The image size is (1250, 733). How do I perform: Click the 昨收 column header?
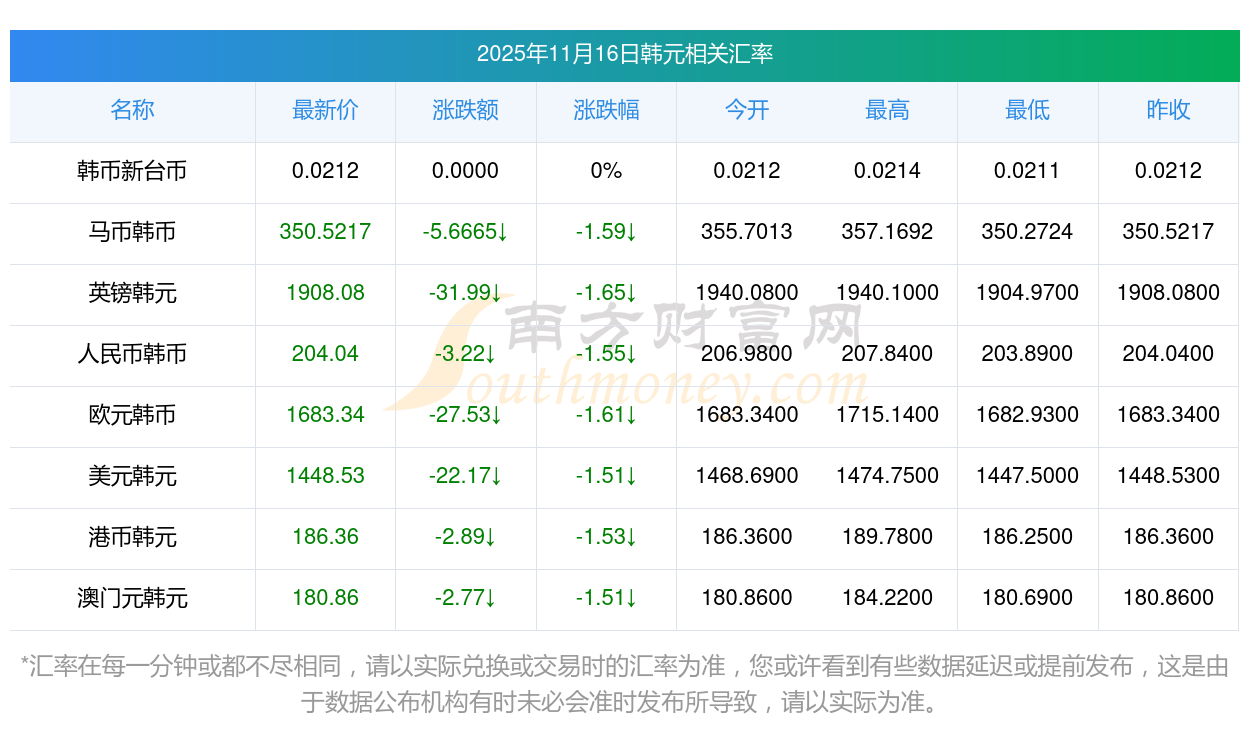[x=1168, y=110]
